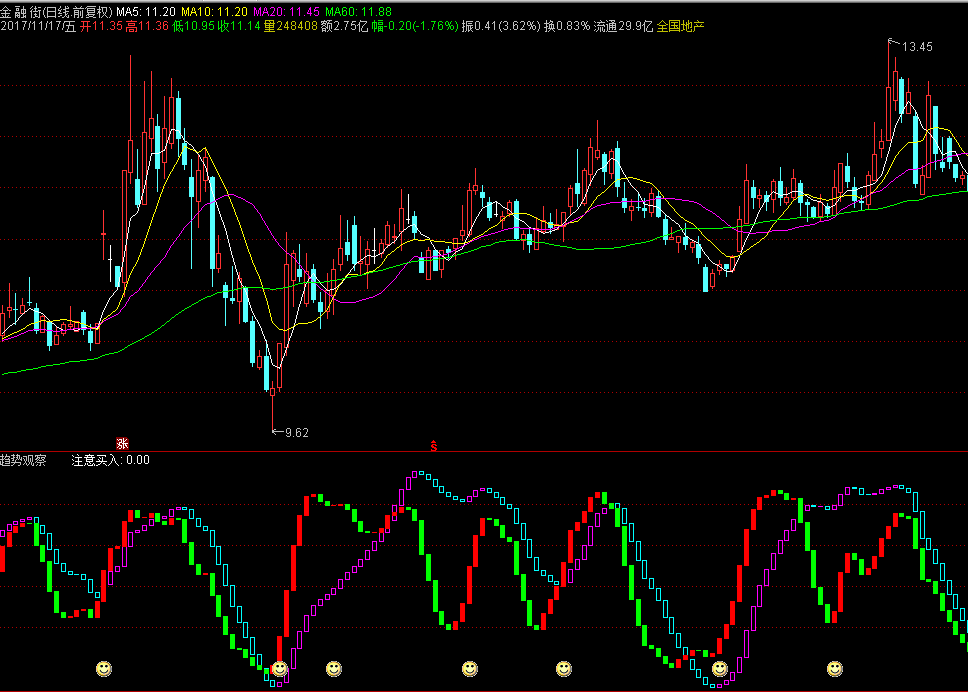
Task: Click the leftmost smiley face buy signal
Action: [104, 669]
